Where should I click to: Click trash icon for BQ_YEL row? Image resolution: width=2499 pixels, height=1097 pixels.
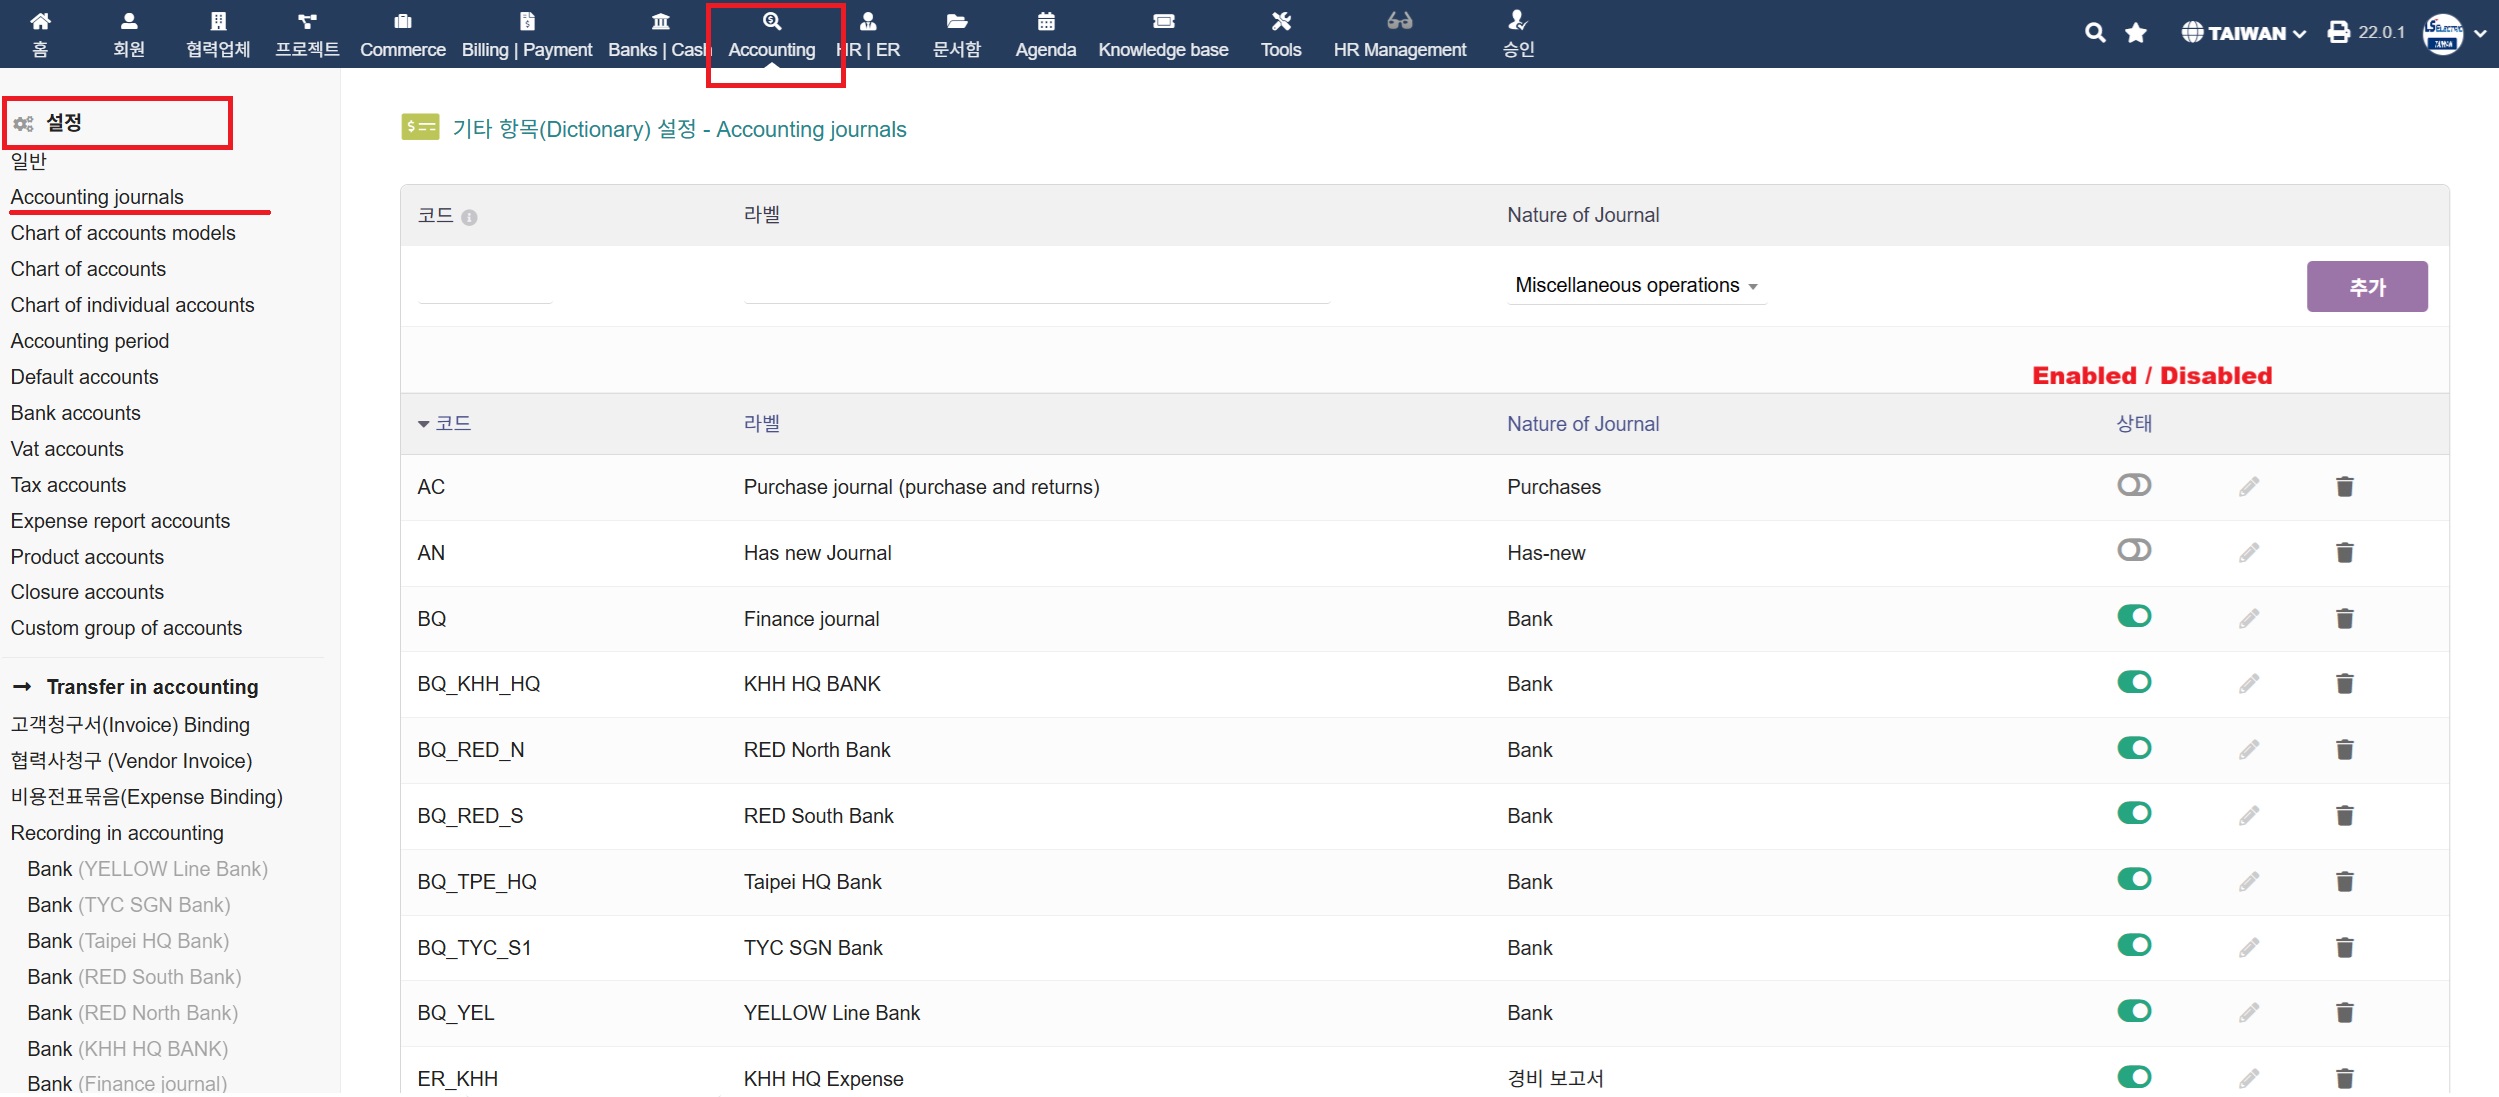(2344, 1013)
